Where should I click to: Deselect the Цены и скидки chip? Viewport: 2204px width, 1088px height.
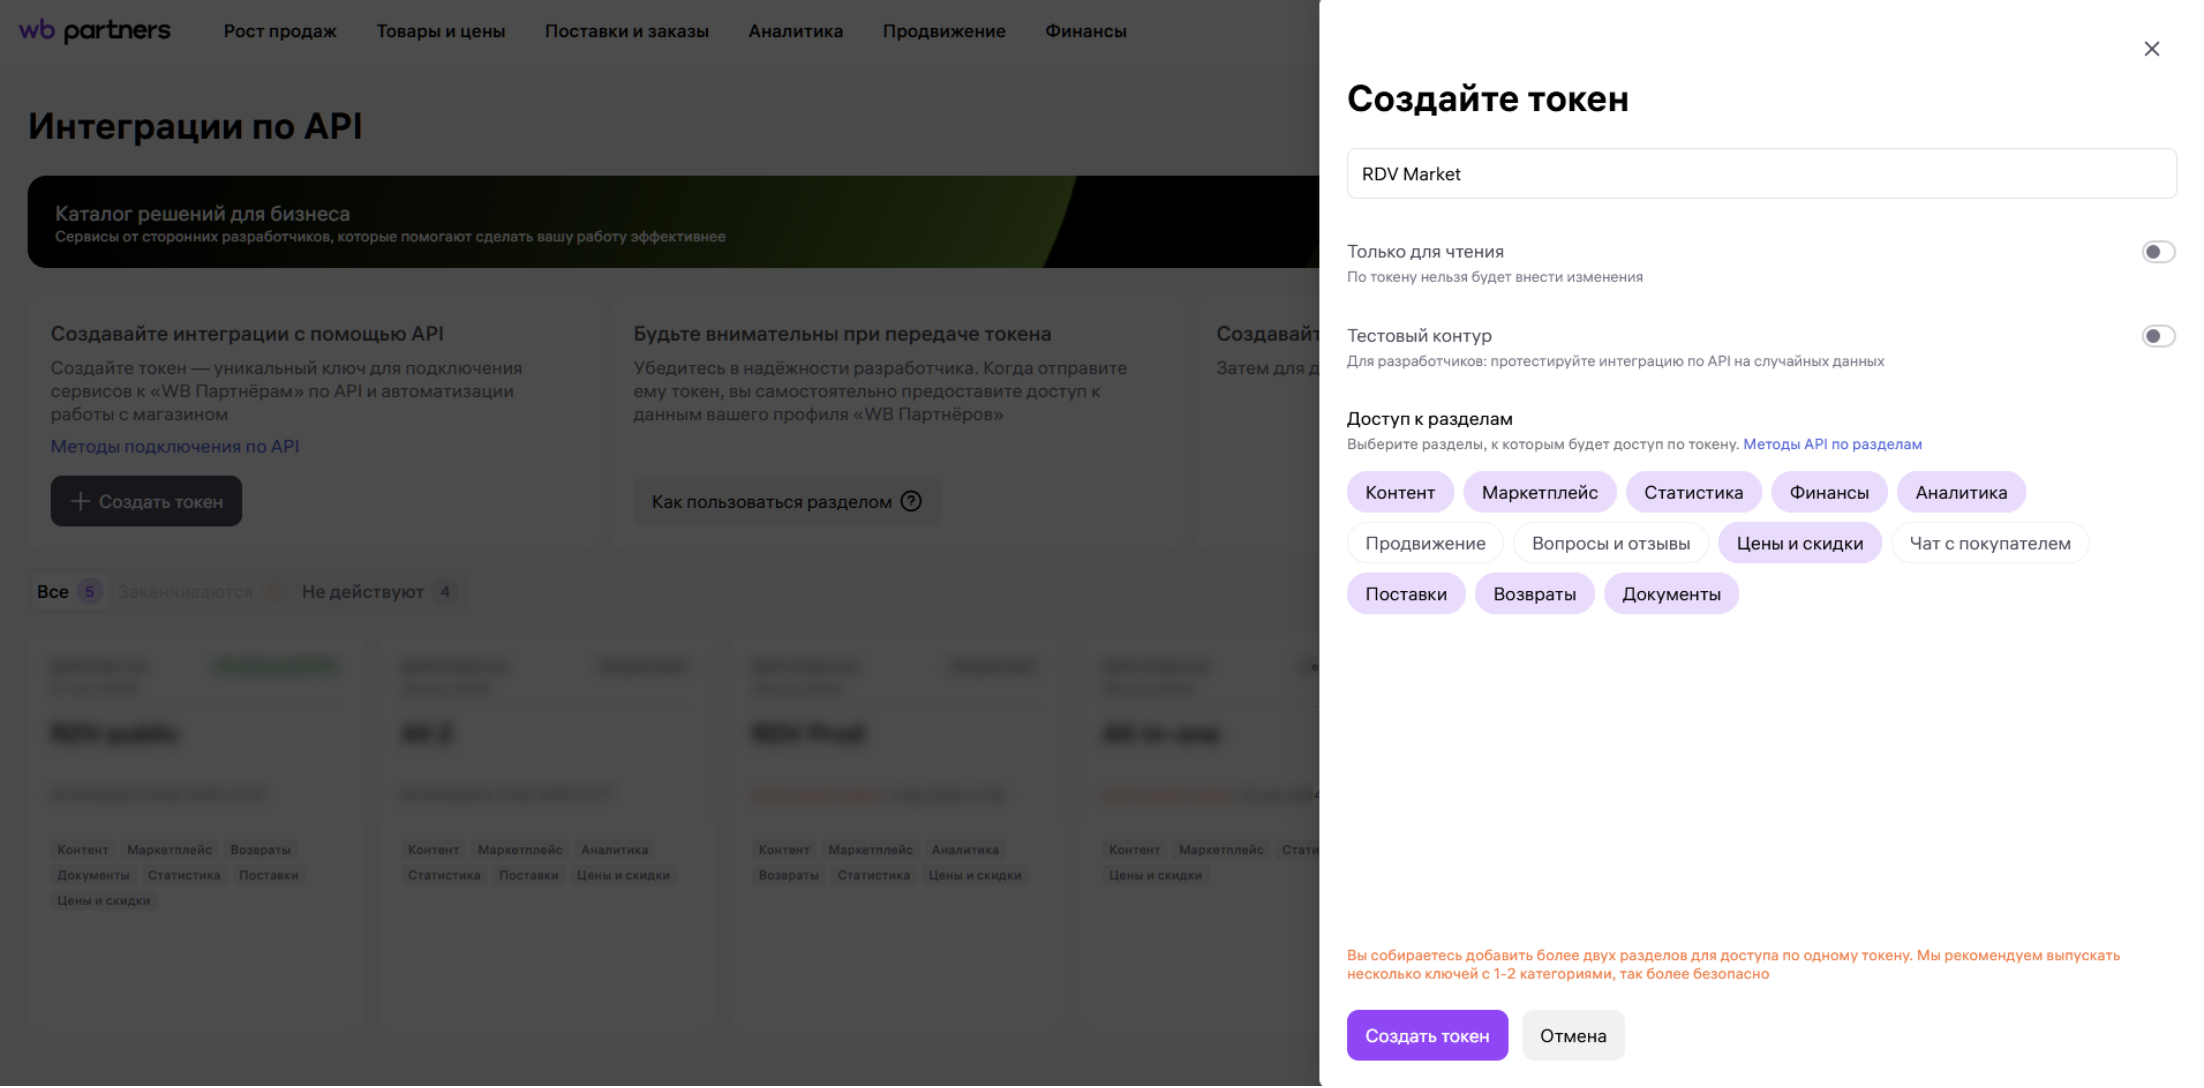click(1798, 543)
